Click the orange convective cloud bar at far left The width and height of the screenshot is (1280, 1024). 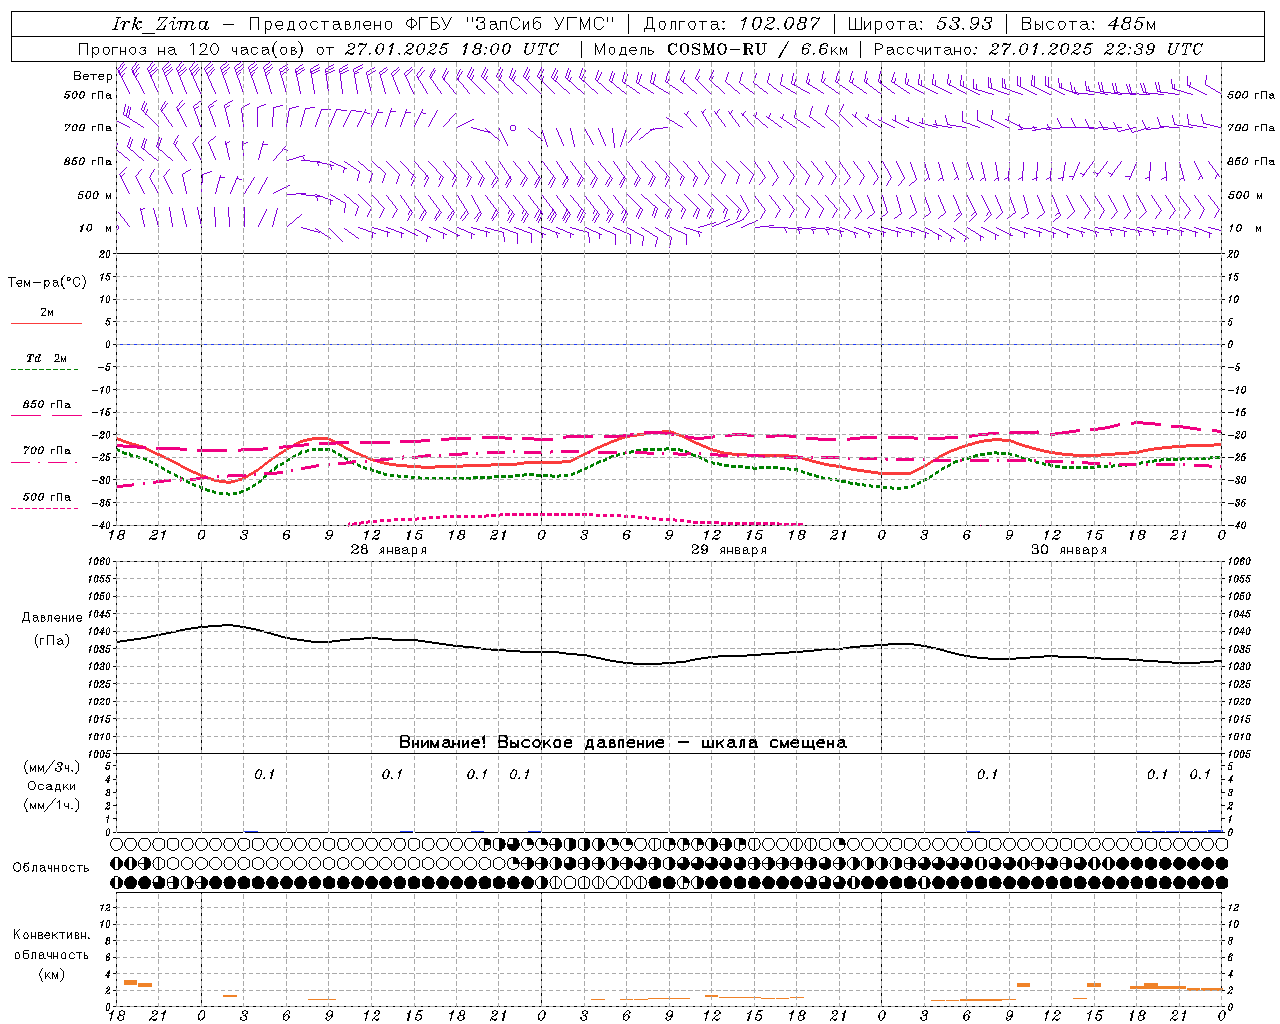pyautogui.click(x=130, y=982)
